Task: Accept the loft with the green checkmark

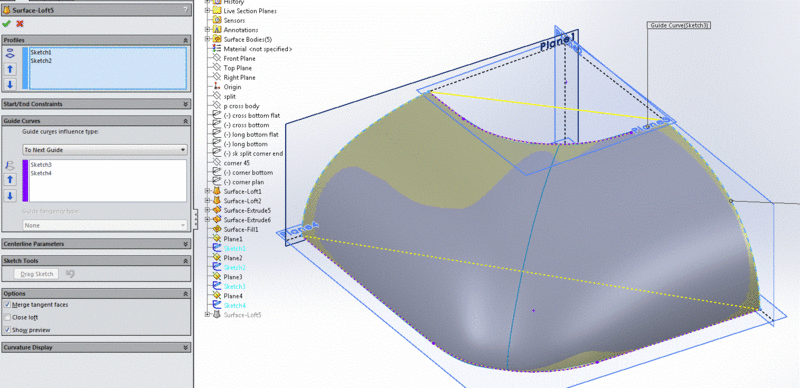Action: pyautogui.click(x=6, y=23)
